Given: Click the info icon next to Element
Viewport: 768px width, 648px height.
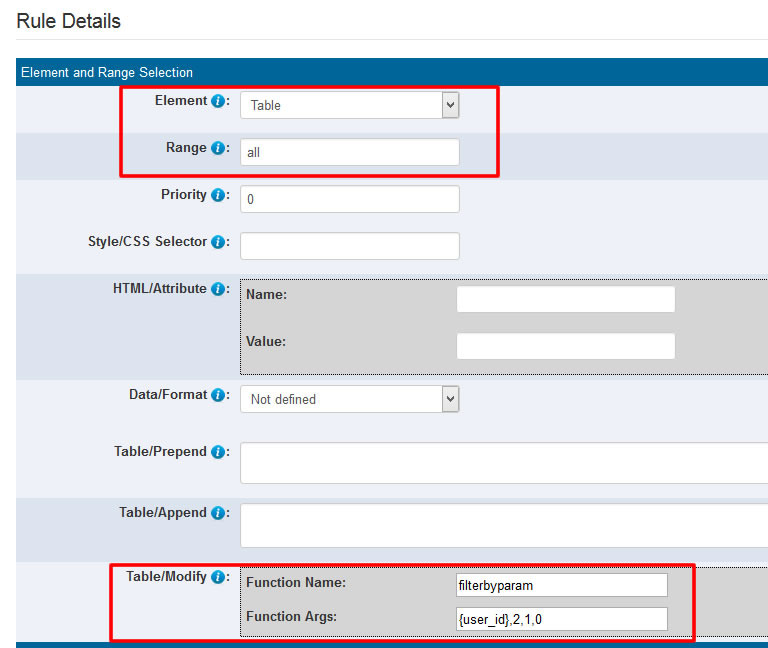Looking at the screenshot, I should tap(218, 101).
